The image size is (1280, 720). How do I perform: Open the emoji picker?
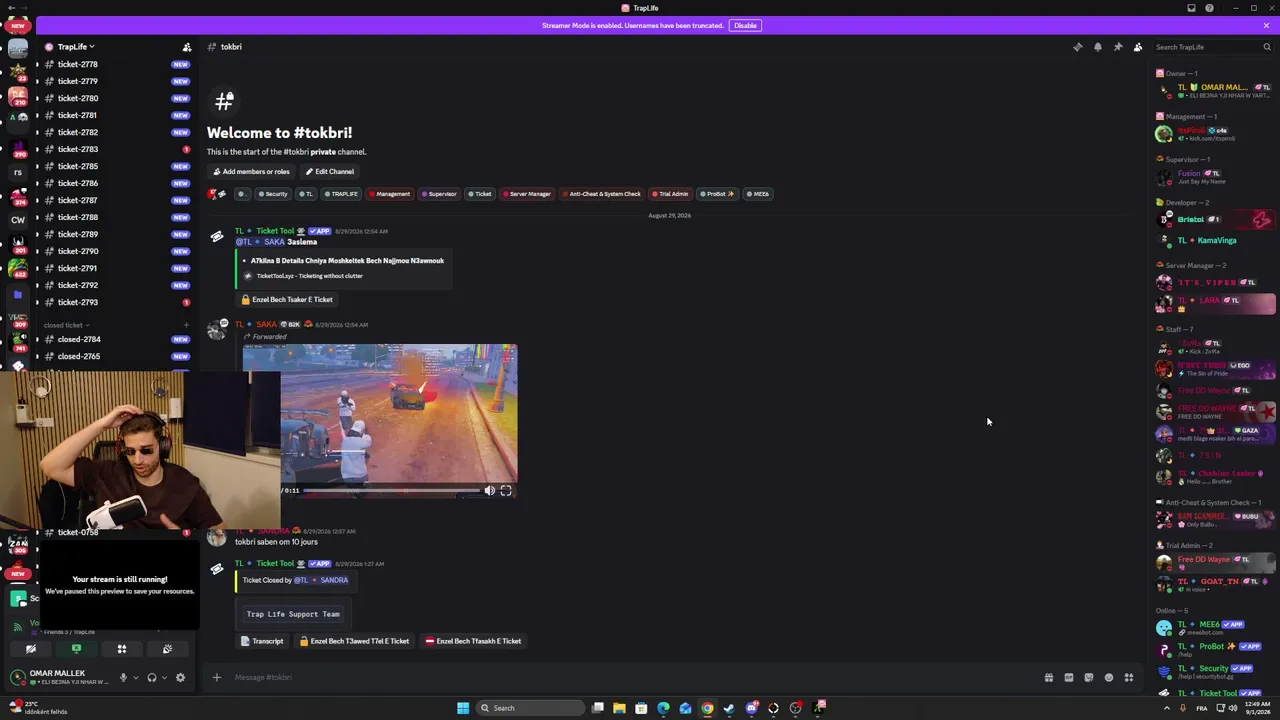pyautogui.click(x=1108, y=677)
